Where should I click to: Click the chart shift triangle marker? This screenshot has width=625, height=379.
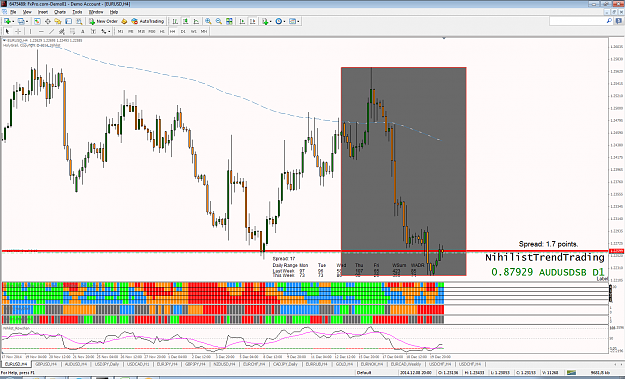point(444,38)
